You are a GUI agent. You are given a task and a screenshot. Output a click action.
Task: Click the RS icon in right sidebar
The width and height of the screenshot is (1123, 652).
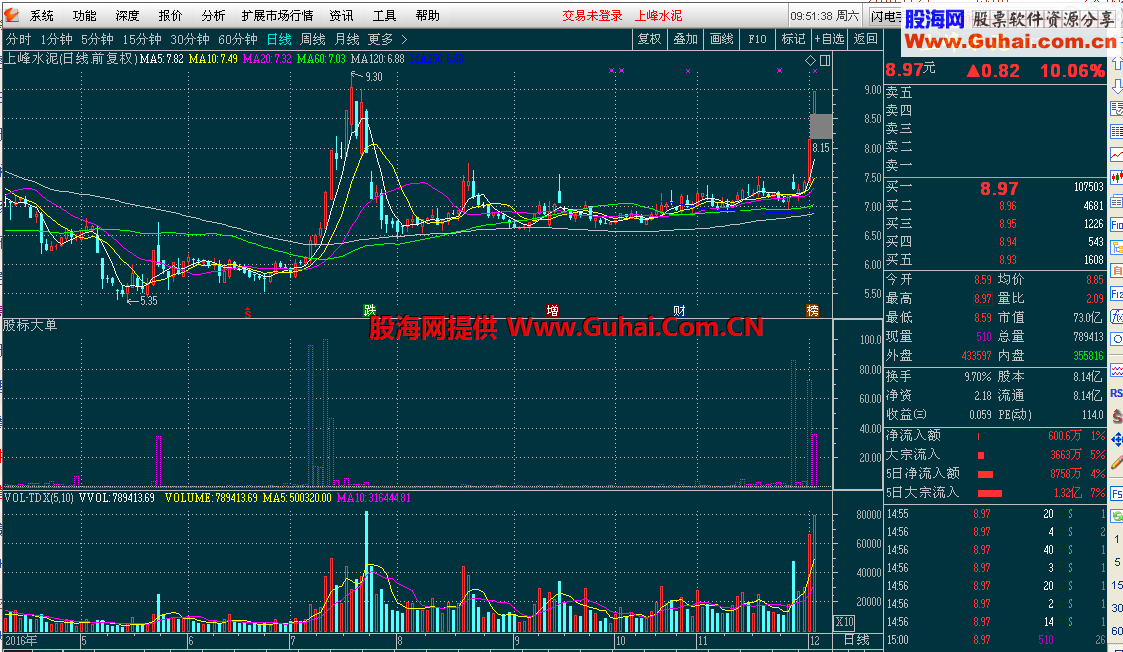tap(1117, 393)
